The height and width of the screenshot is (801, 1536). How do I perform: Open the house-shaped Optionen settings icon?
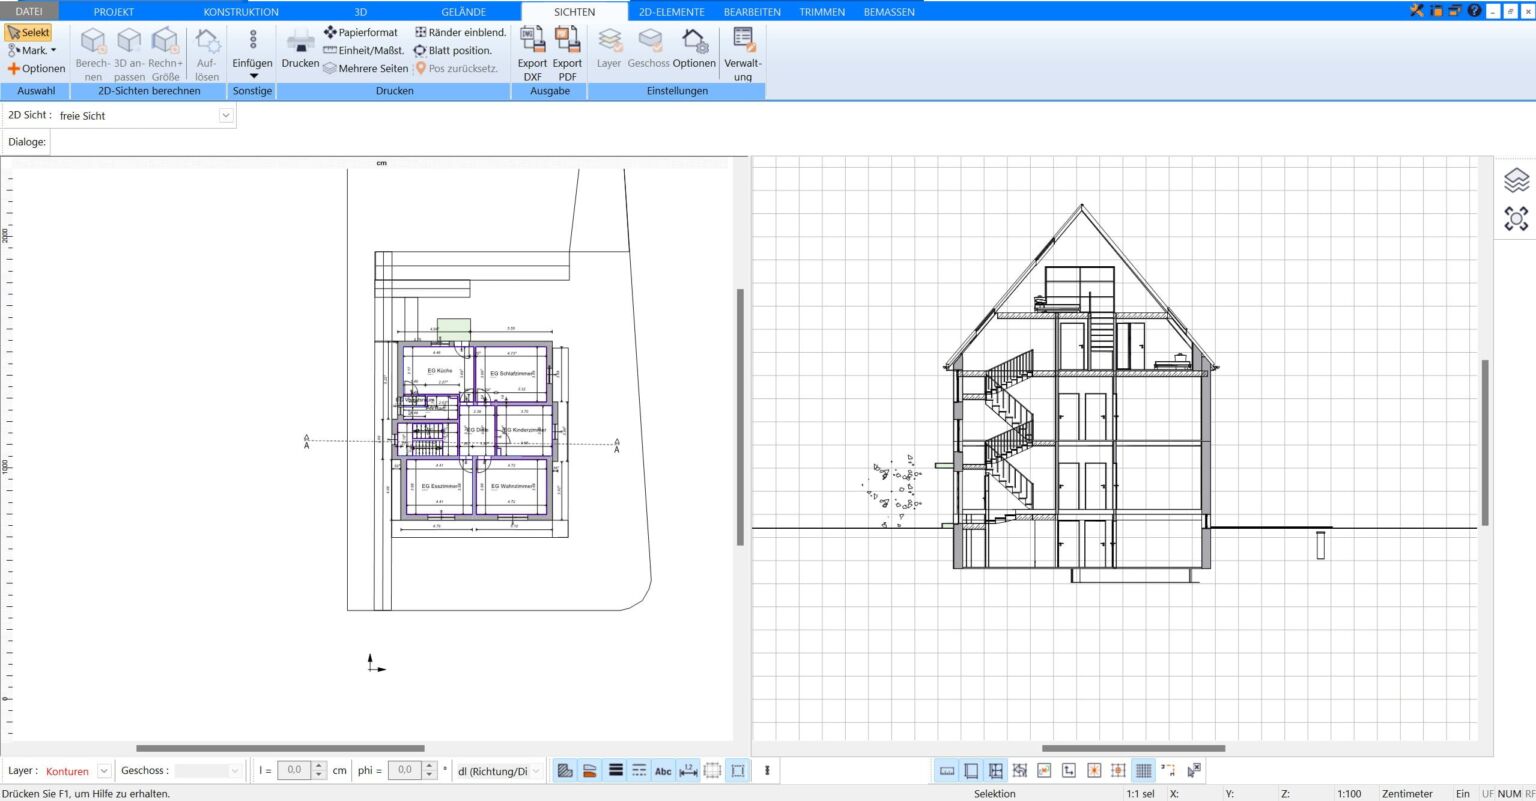[x=693, y=44]
